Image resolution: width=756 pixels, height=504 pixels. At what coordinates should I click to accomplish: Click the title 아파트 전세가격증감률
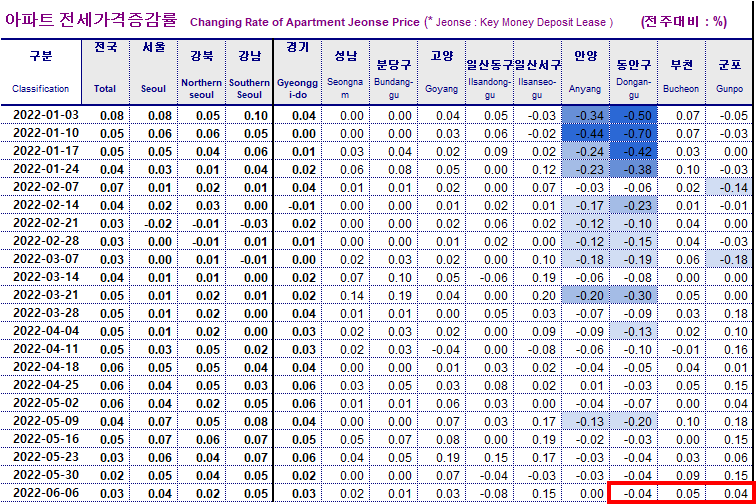pos(91,20)
